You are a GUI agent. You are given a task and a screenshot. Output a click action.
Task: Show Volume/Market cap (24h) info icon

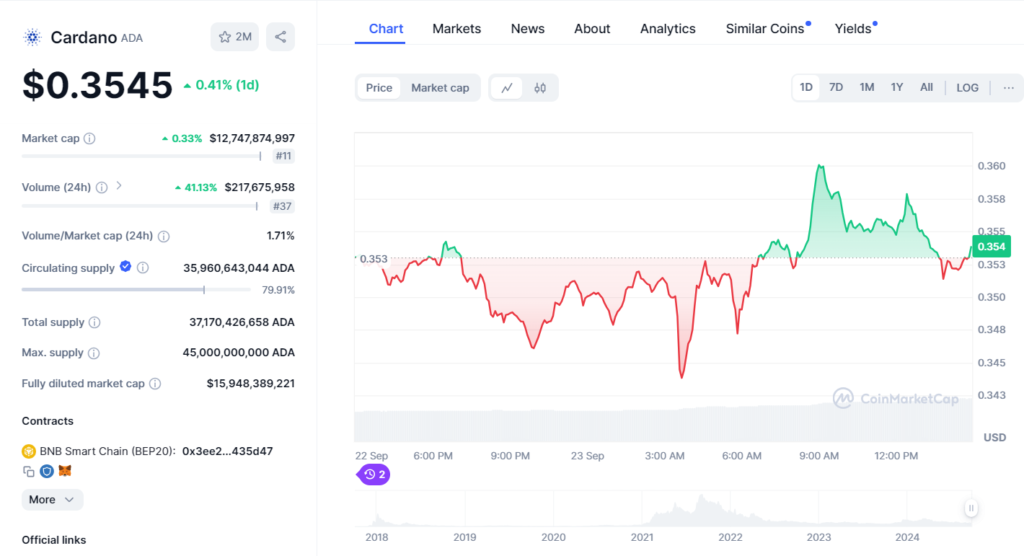click(164, 236)
